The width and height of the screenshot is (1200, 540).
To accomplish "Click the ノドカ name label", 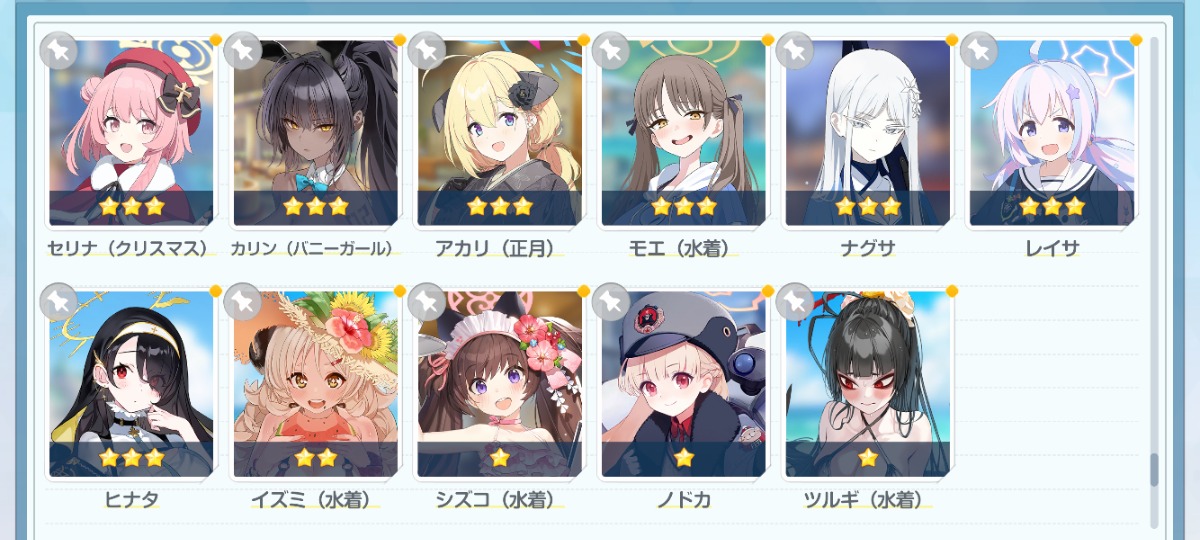I will (x=684, y=499).
